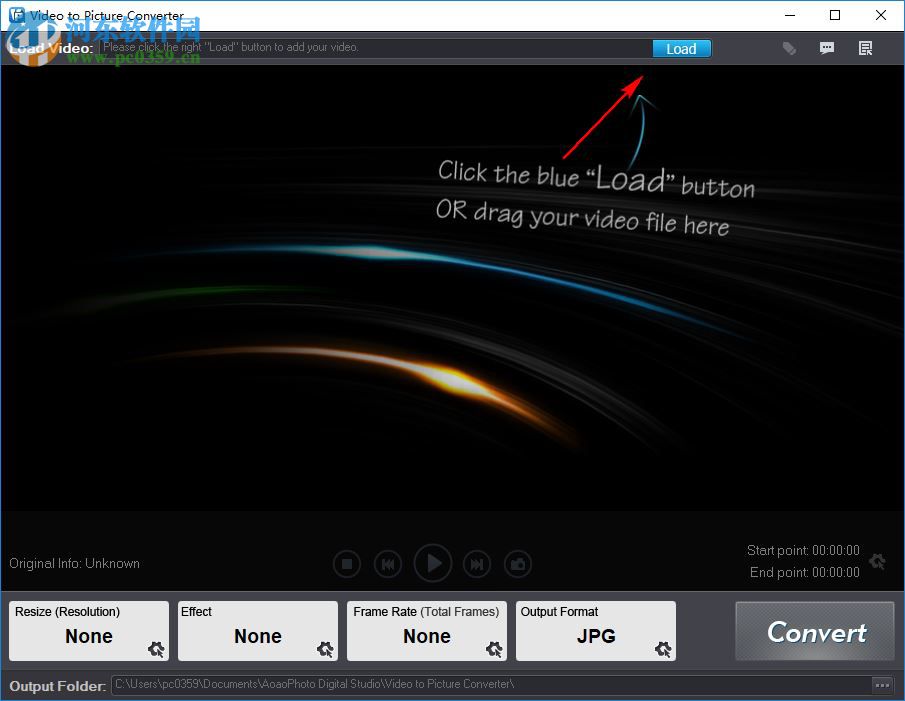Viewport: 905px width, 701px height.
Task: Take a snapshot with the camera icon
Action: 518,563
